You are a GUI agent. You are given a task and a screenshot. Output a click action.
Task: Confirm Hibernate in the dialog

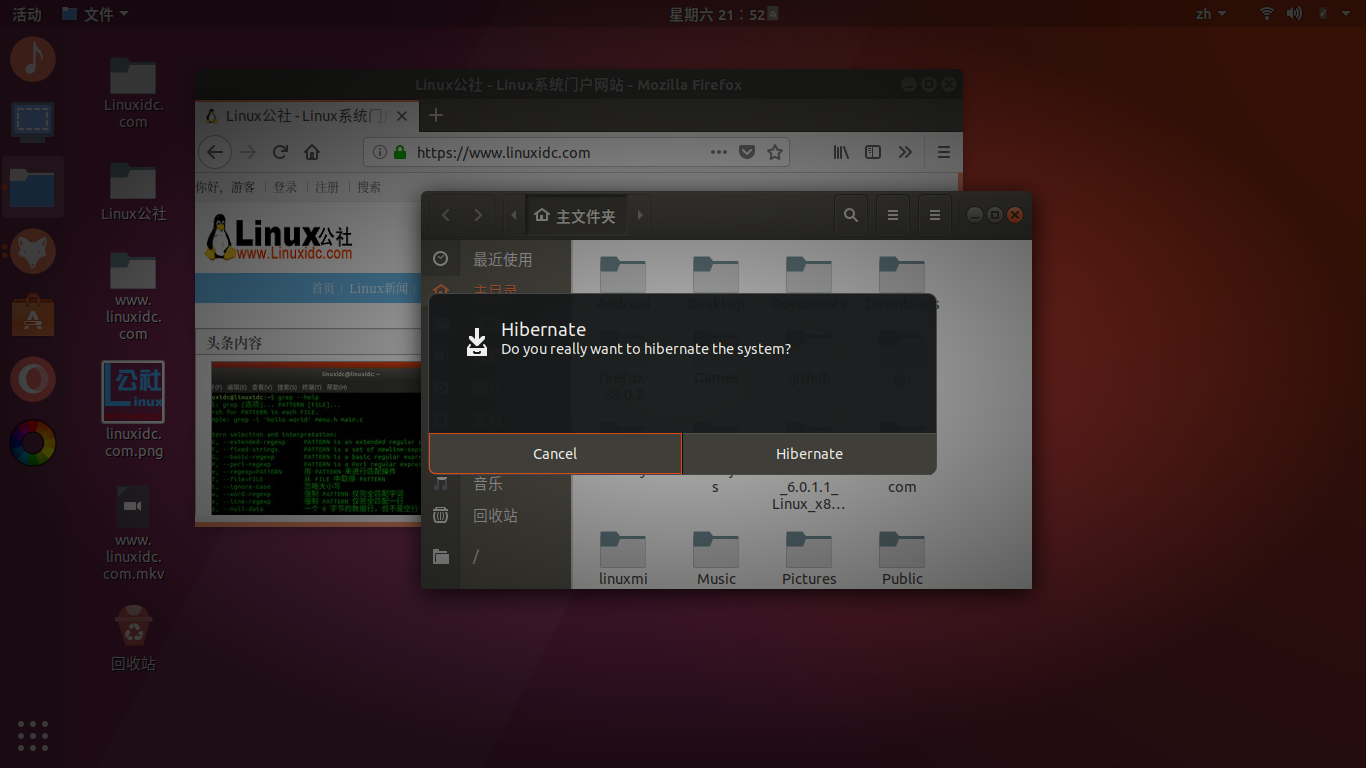pyautogui.click(x=809, y=454)
